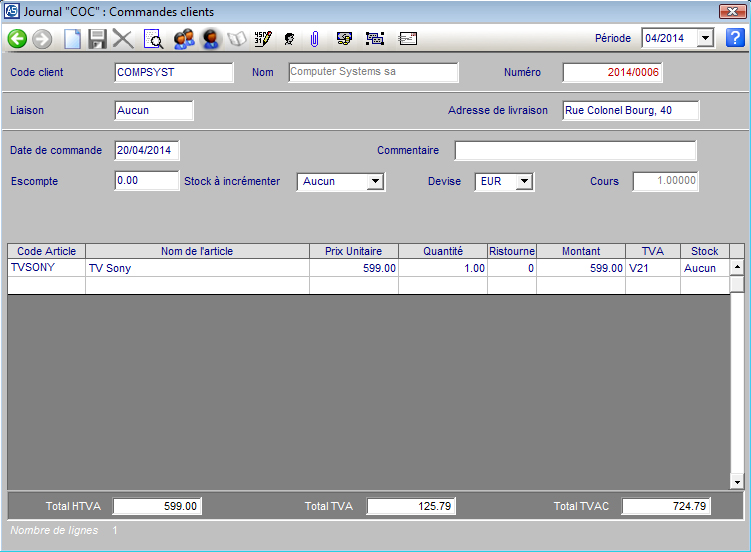Click the blue help question mark
Viewport: 751px width, 552px height.
735,38
